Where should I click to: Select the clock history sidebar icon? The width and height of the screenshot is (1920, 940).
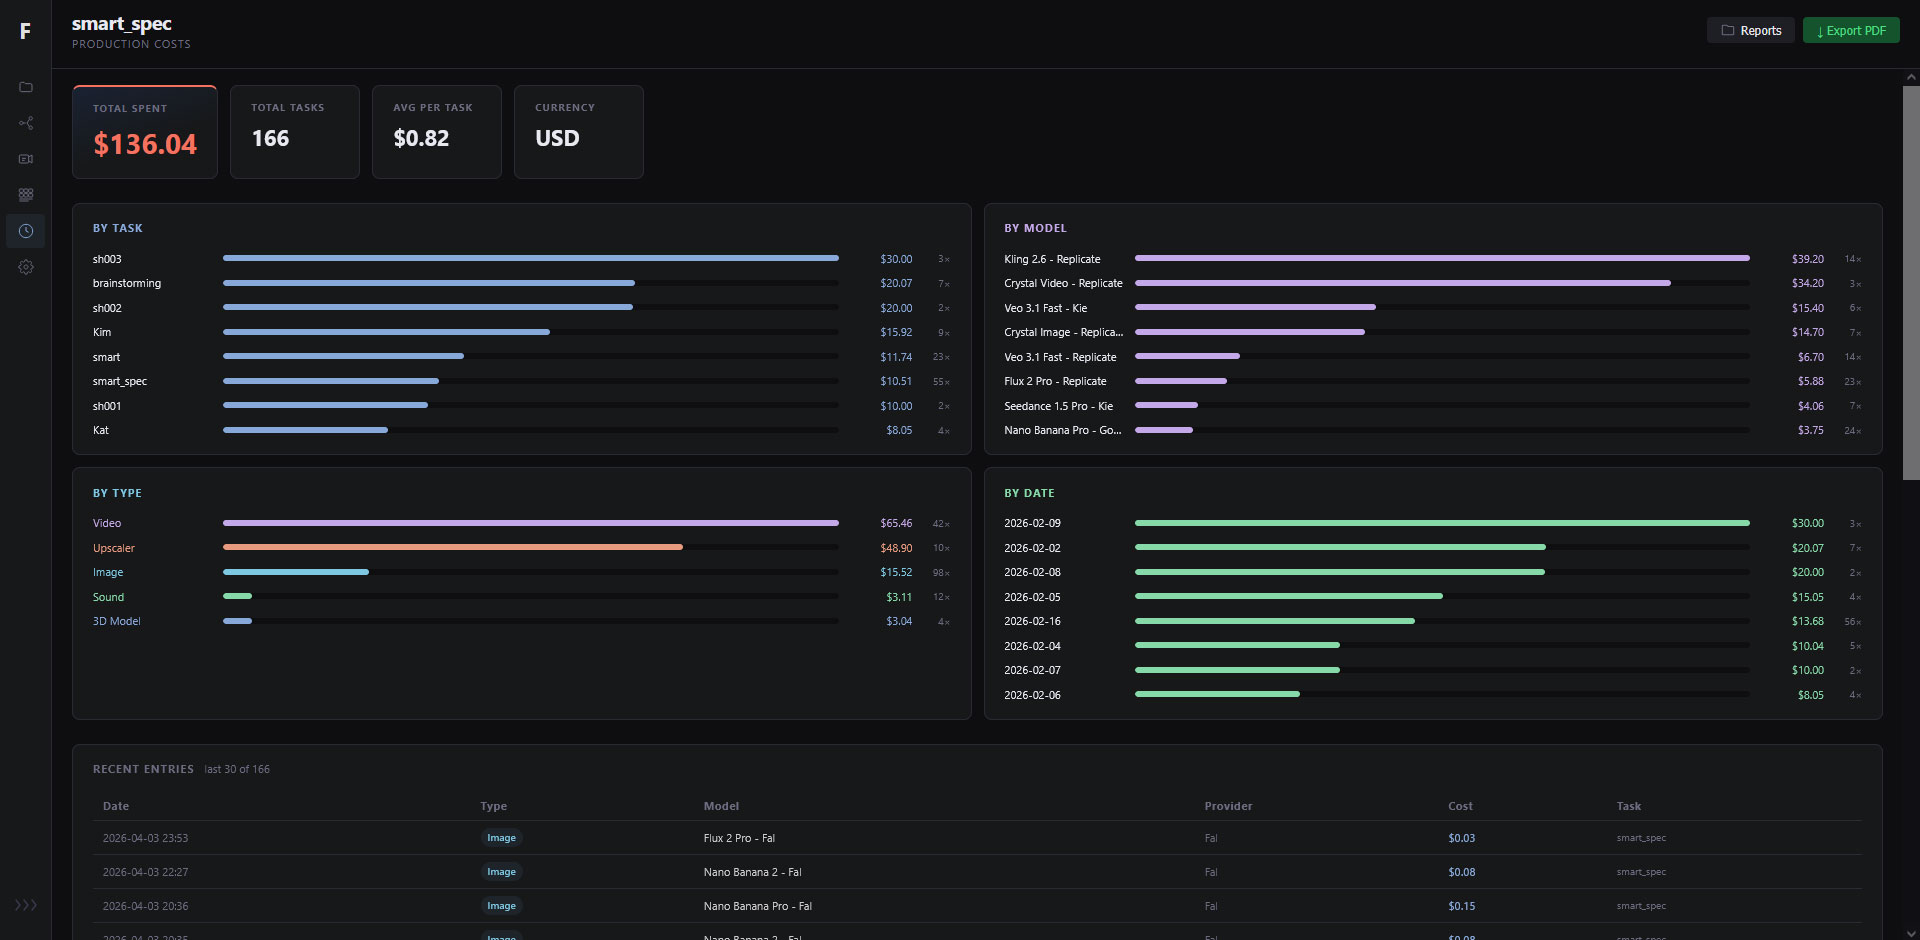pyautogui.click(x=26, y=231)
